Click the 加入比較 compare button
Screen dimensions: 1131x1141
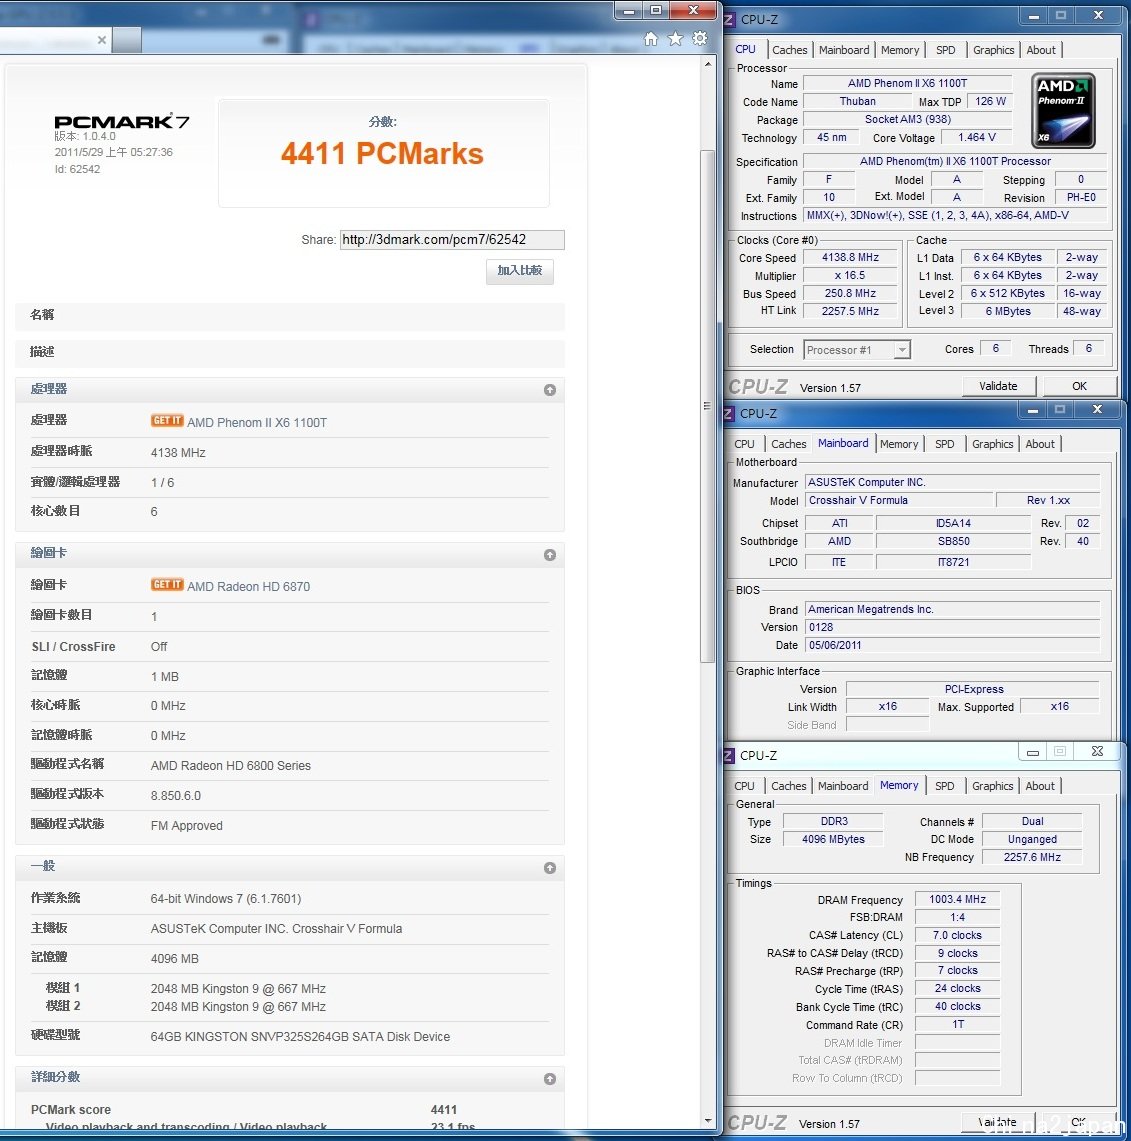click(520, 271)
